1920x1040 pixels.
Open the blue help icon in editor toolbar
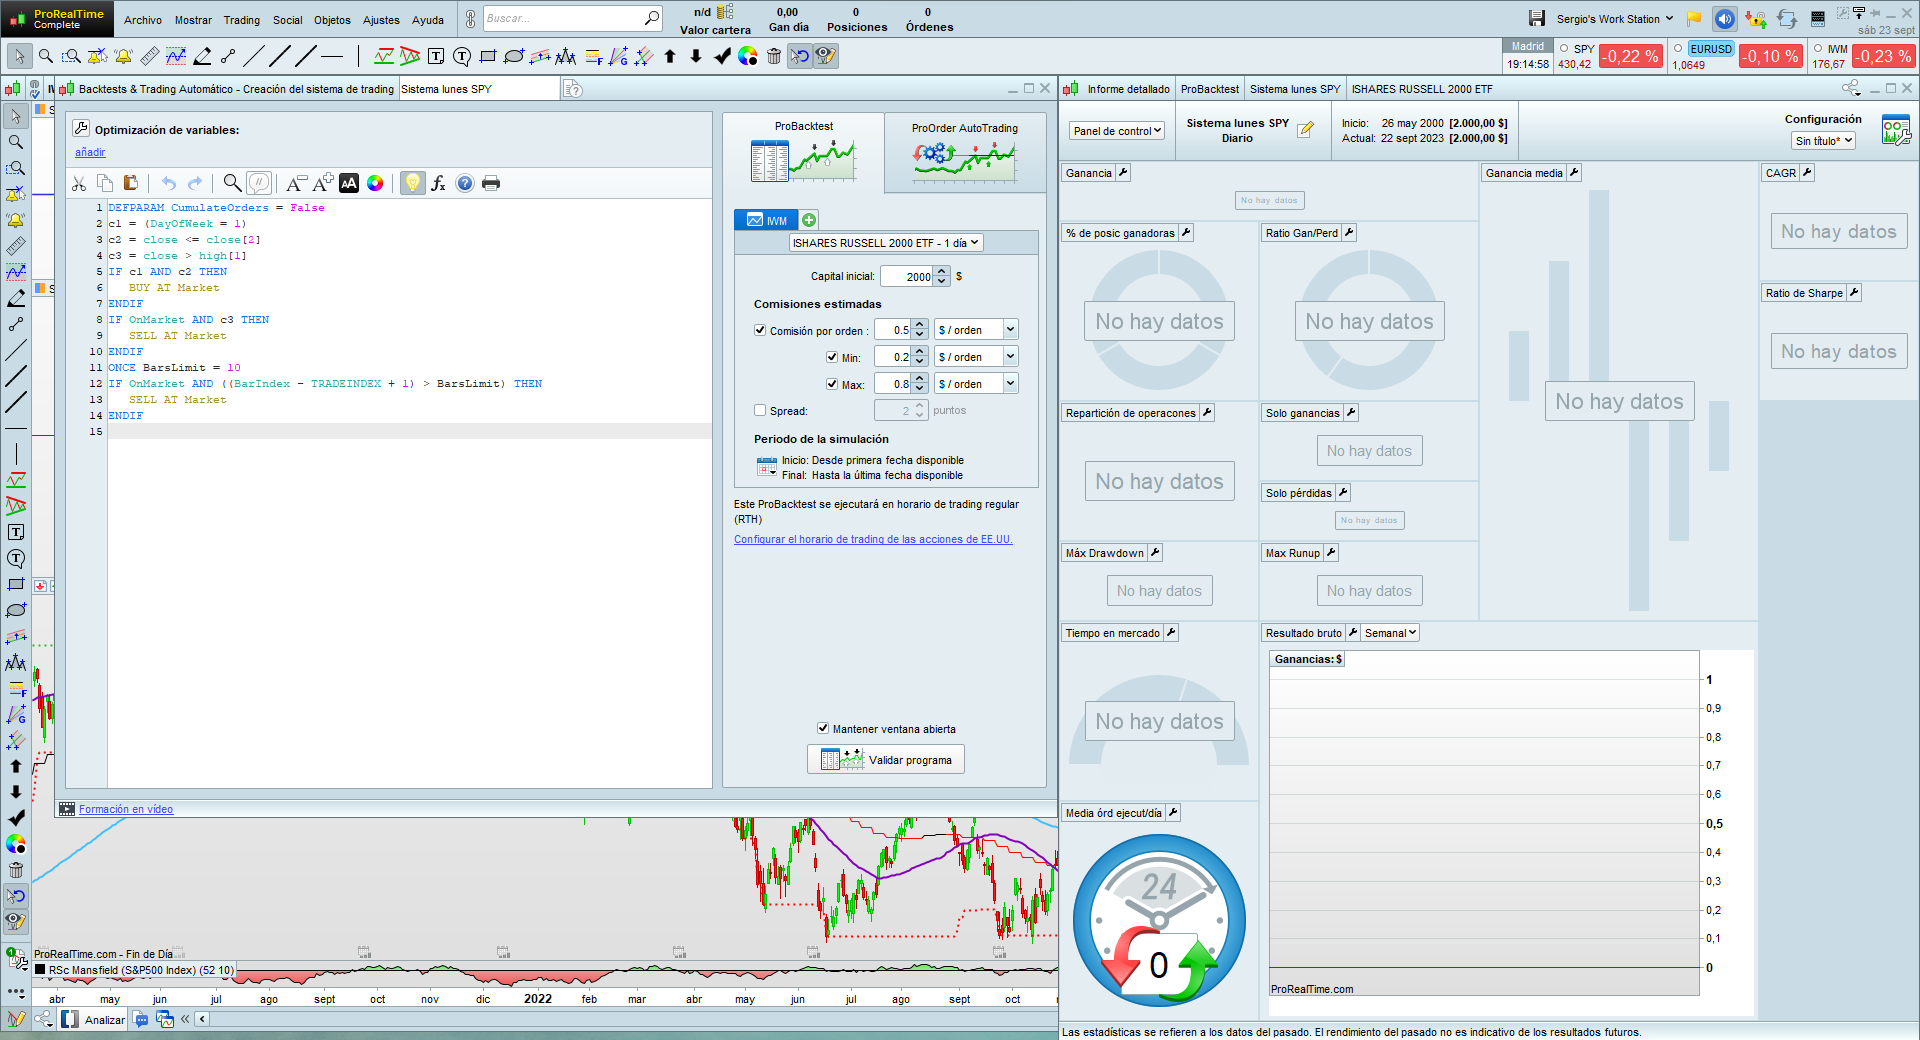pos(465,183)
